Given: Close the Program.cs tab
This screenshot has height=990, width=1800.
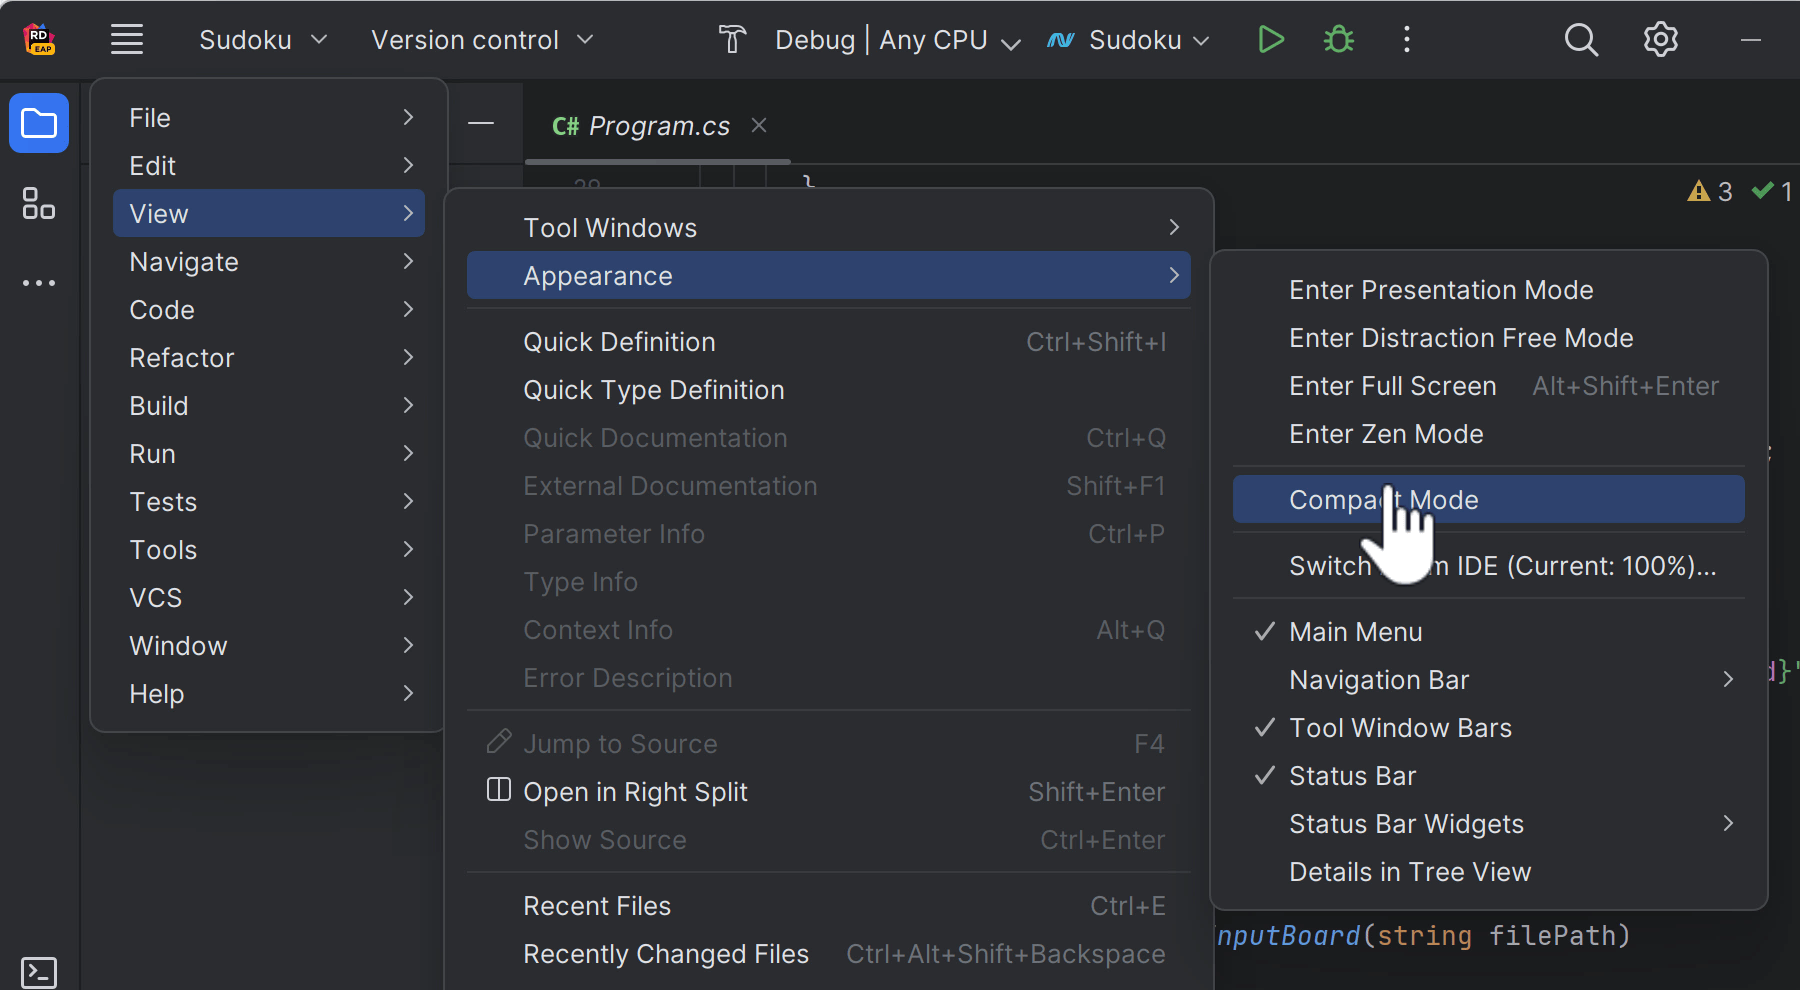Looking at the screenshot, I should (759, 125).
